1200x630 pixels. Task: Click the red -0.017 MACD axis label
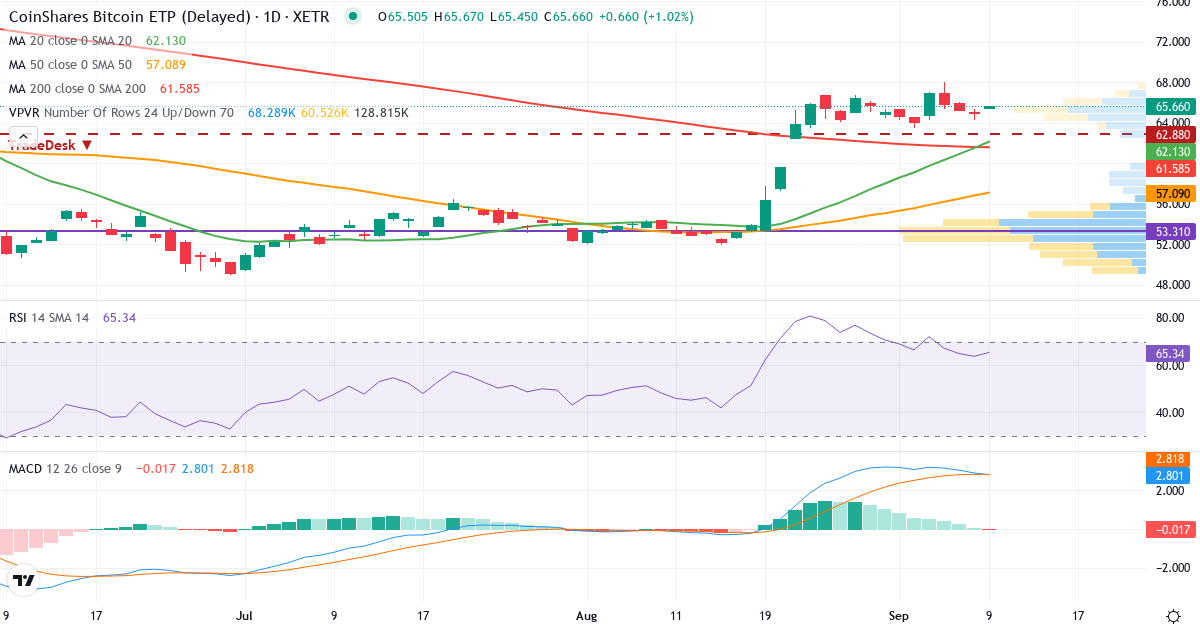pos(1171,530)
